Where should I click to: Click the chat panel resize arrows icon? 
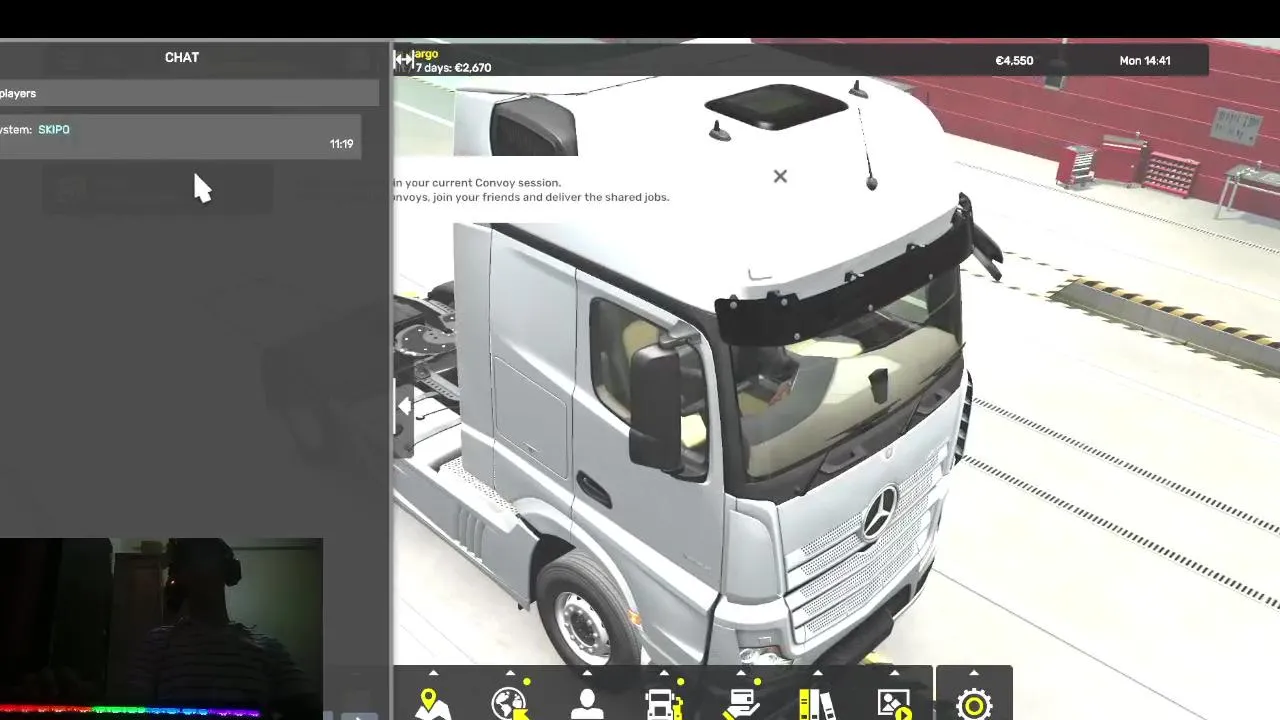[403, 60]
